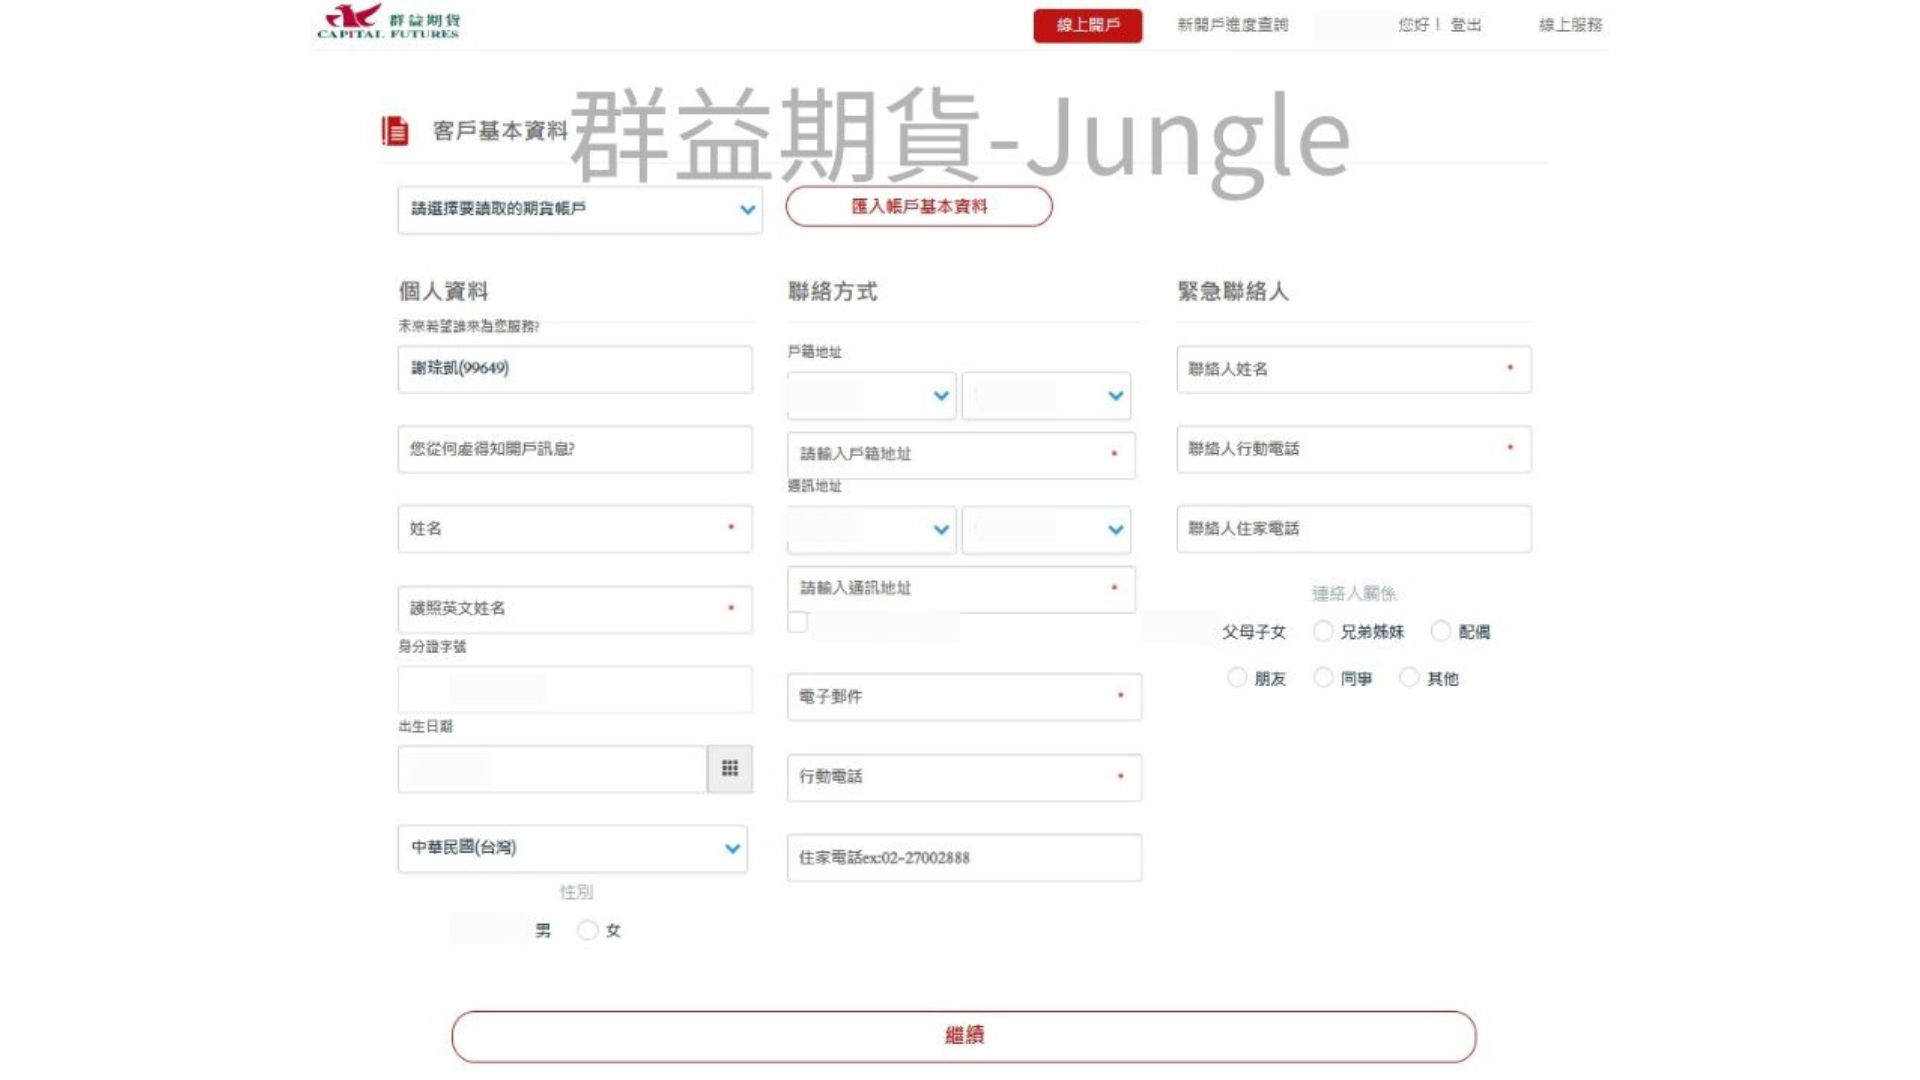
Task: Open the 線上服務 menu
Action: coord(1569,25)
